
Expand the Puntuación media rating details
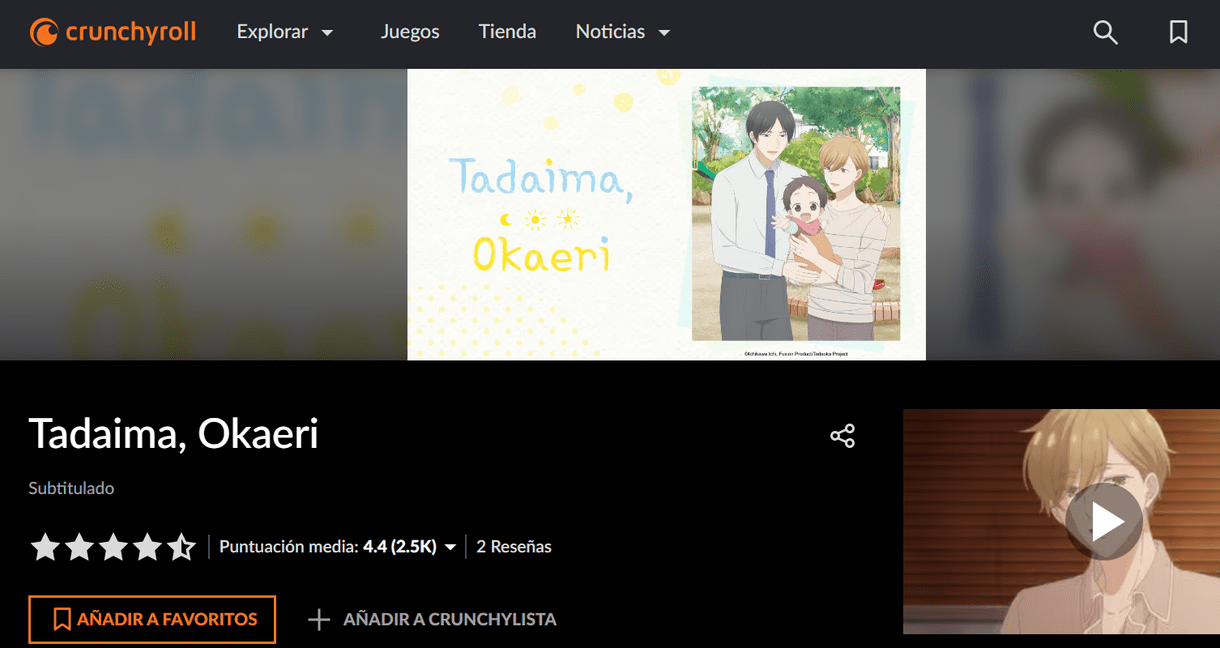[338, 547]
